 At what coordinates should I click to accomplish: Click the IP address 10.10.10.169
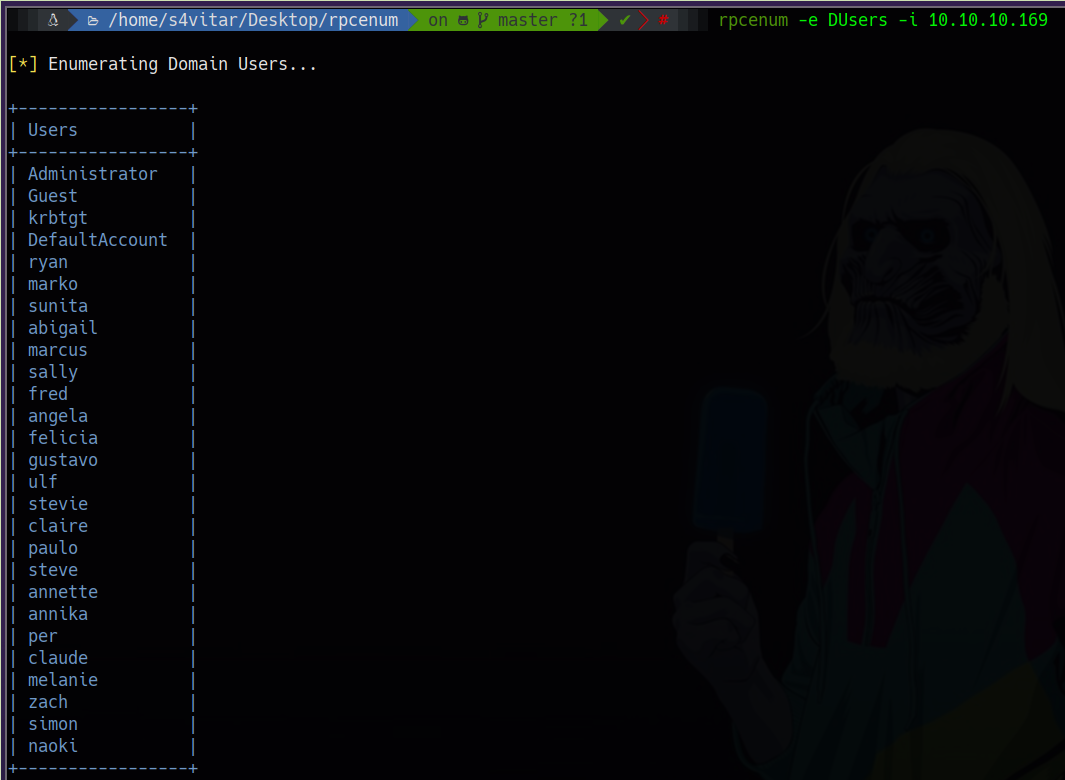988,20
